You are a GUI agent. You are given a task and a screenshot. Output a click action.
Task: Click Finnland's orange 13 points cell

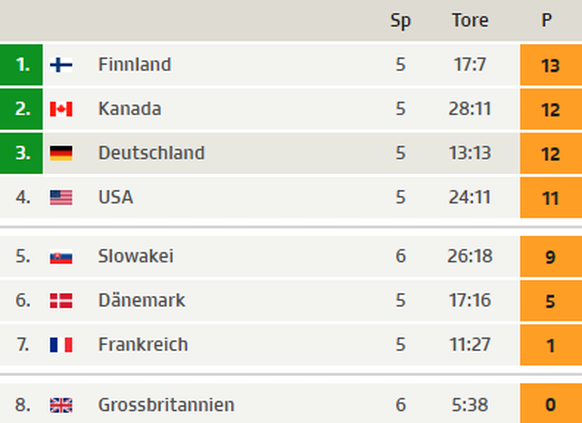[x=551, y=65]
